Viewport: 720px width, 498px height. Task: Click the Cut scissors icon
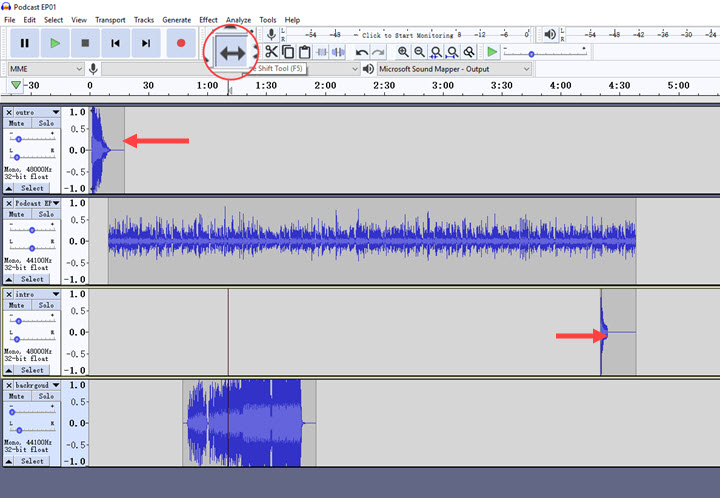271,51
